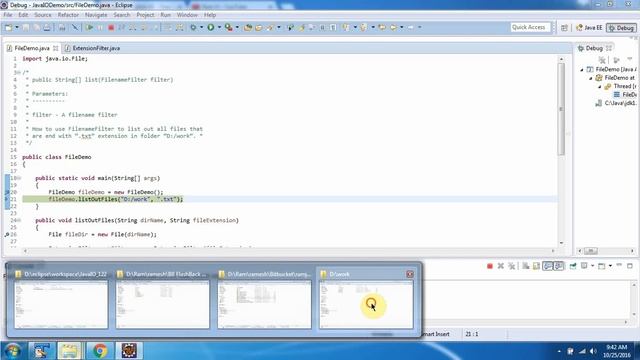Screen dimensions: 640x360
Task: Click the New file toolbar icon
Action: click(8, 27)
